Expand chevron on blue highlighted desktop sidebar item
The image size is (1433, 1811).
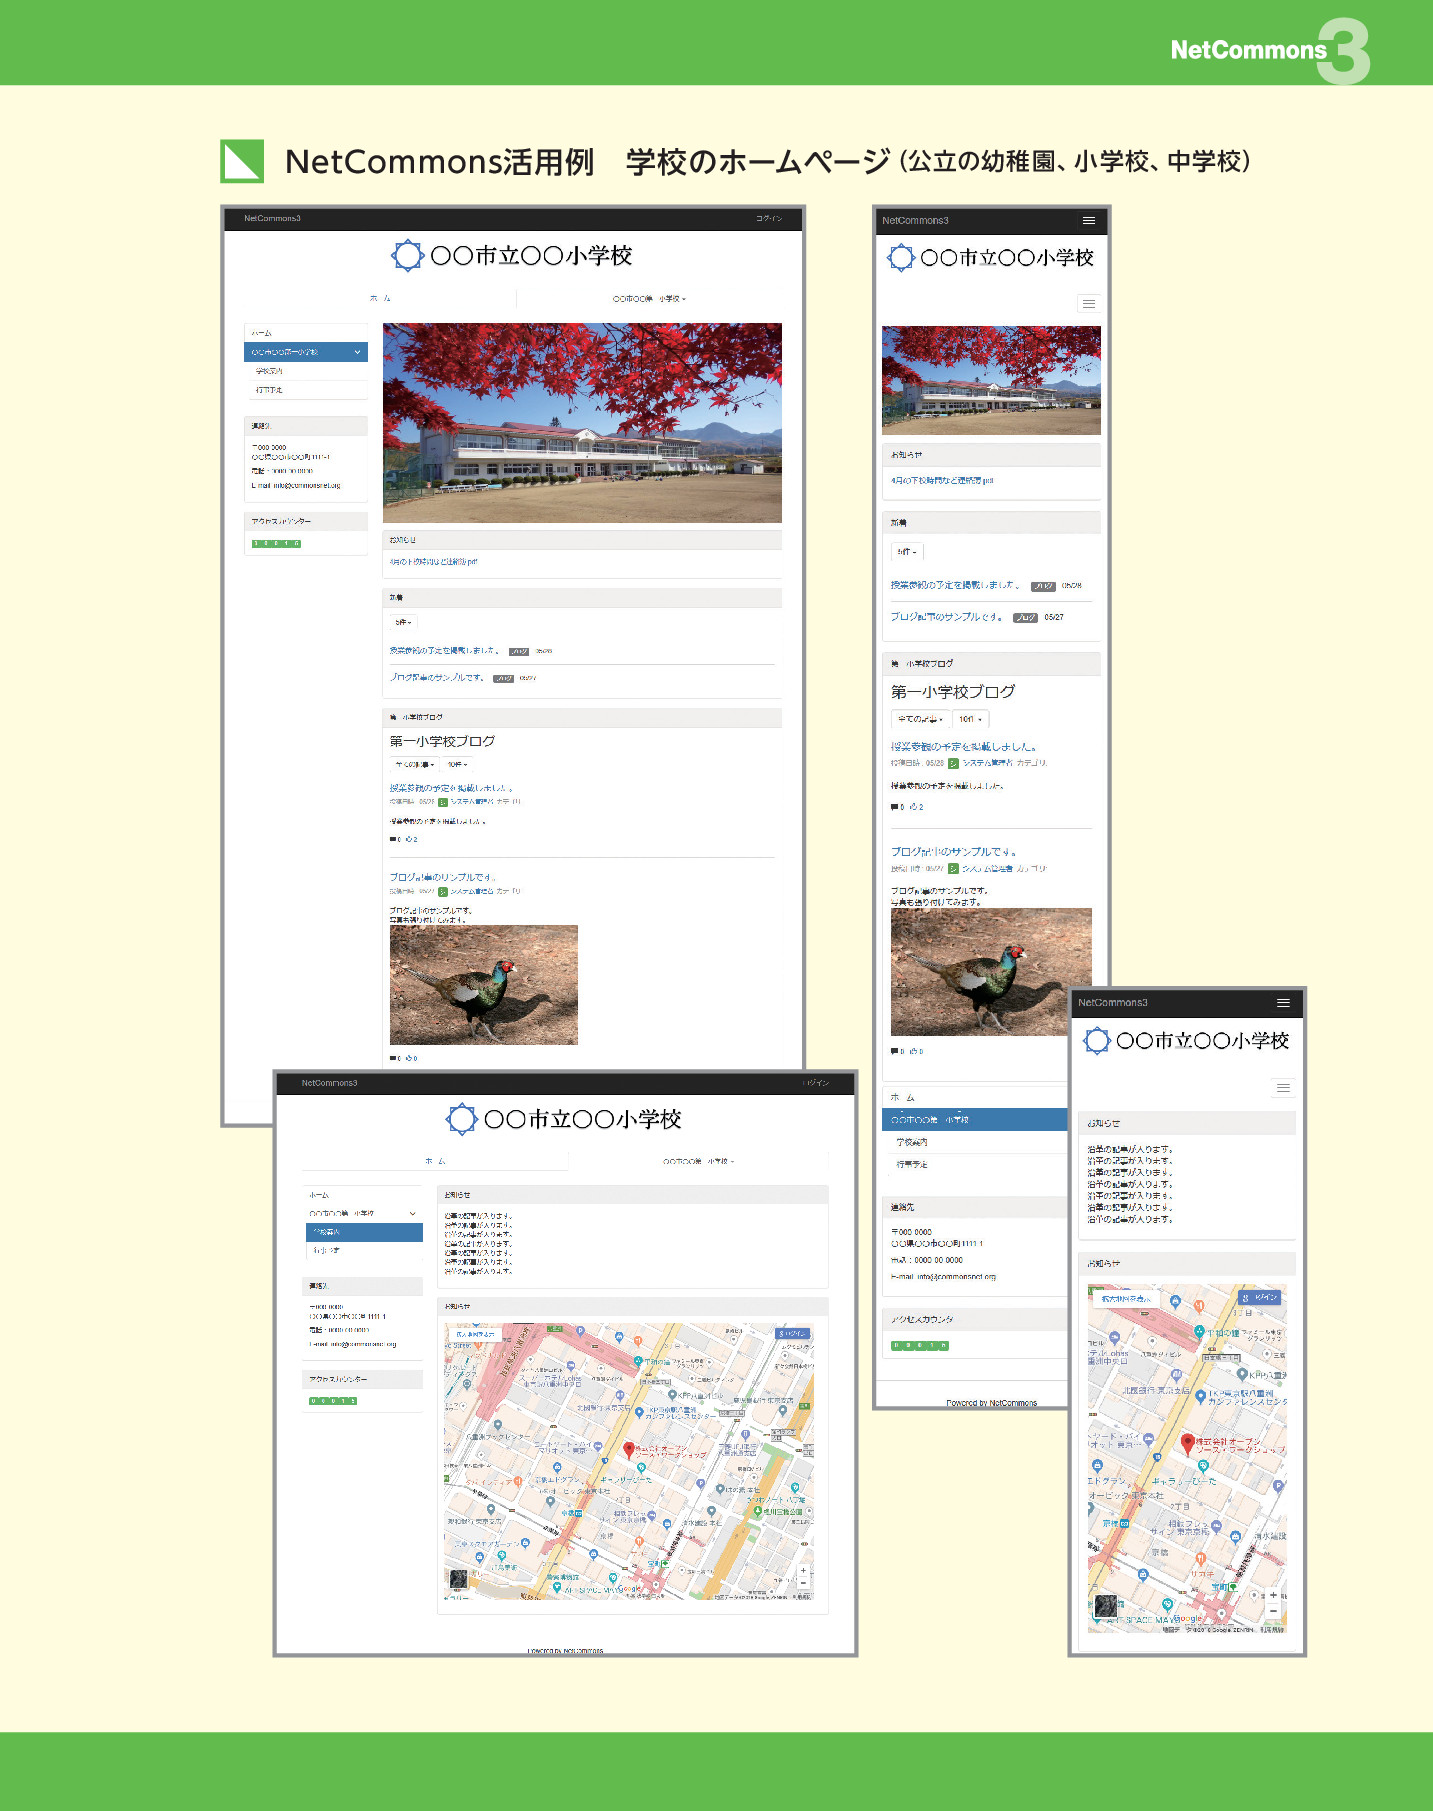click(x=357, y=352)
